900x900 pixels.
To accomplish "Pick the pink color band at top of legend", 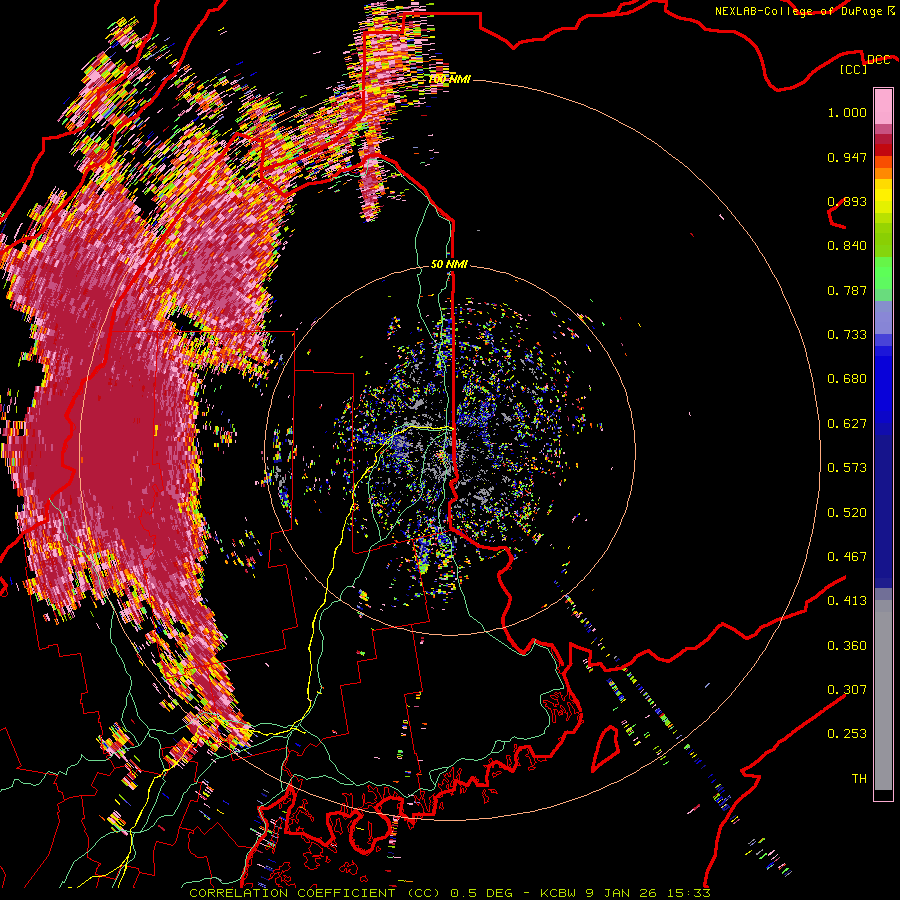I will [883, 106].
